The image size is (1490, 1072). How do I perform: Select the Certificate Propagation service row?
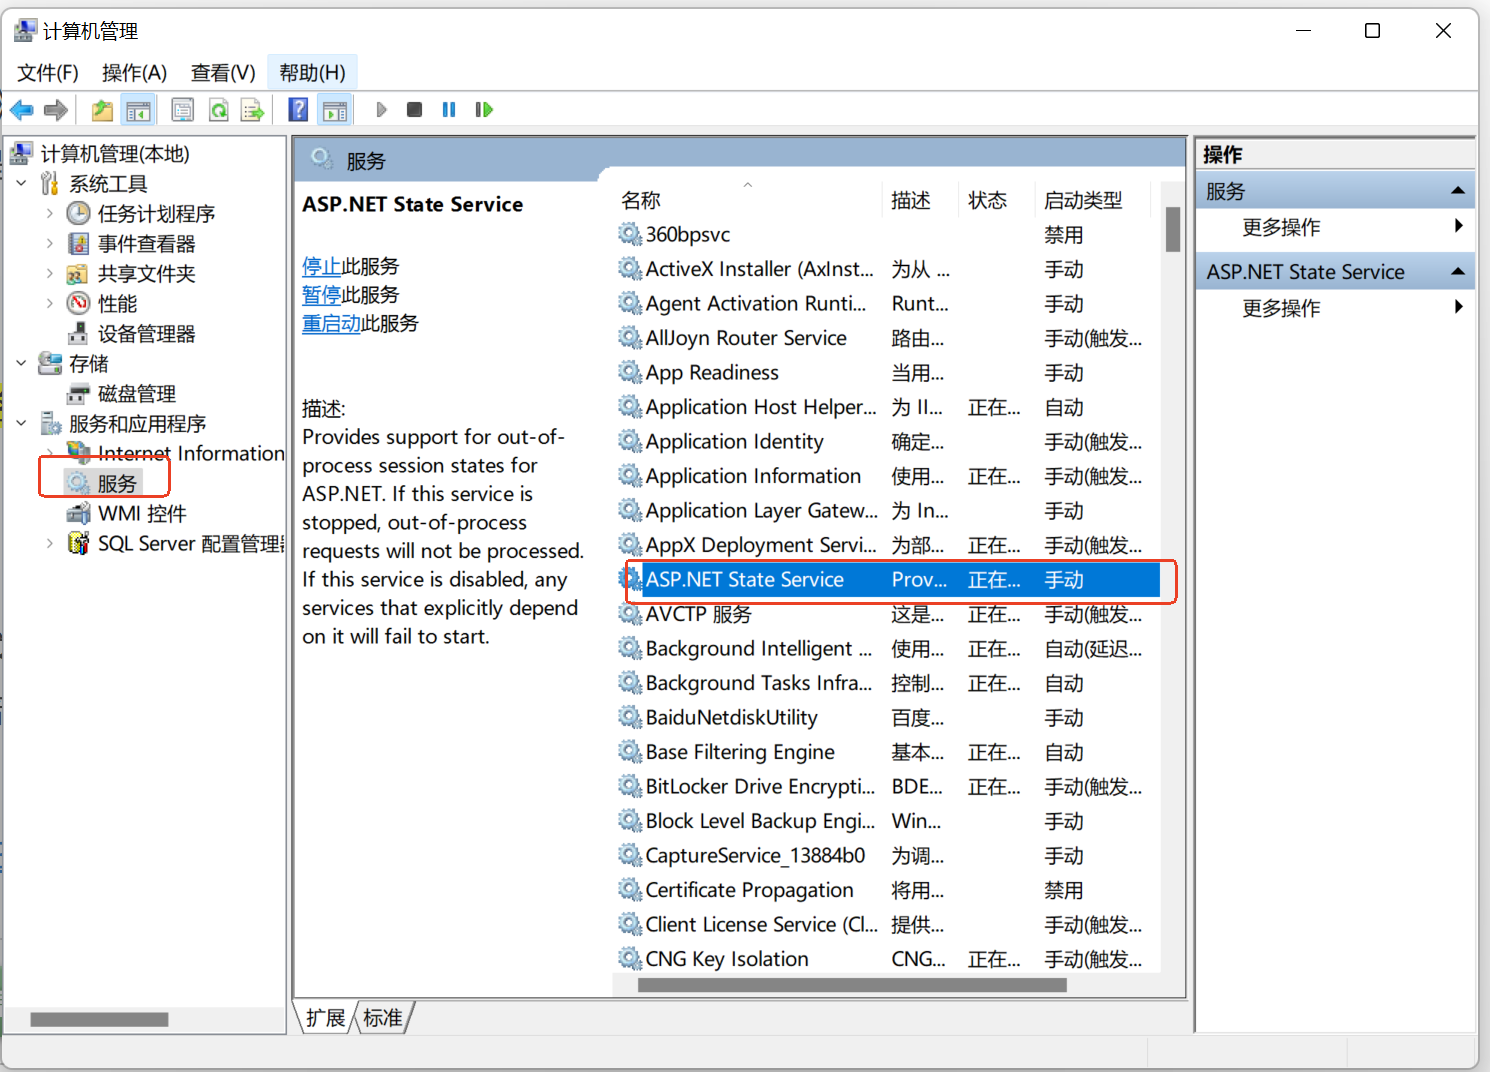[x=888, y=890]
